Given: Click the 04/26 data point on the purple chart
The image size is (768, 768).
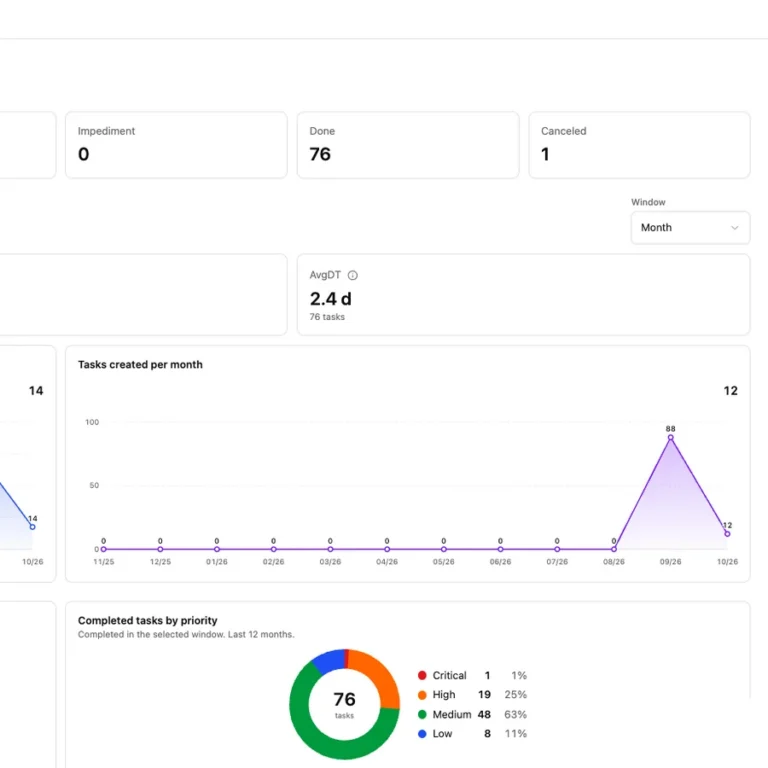Looking at the screenshot, I should (387, 549).
